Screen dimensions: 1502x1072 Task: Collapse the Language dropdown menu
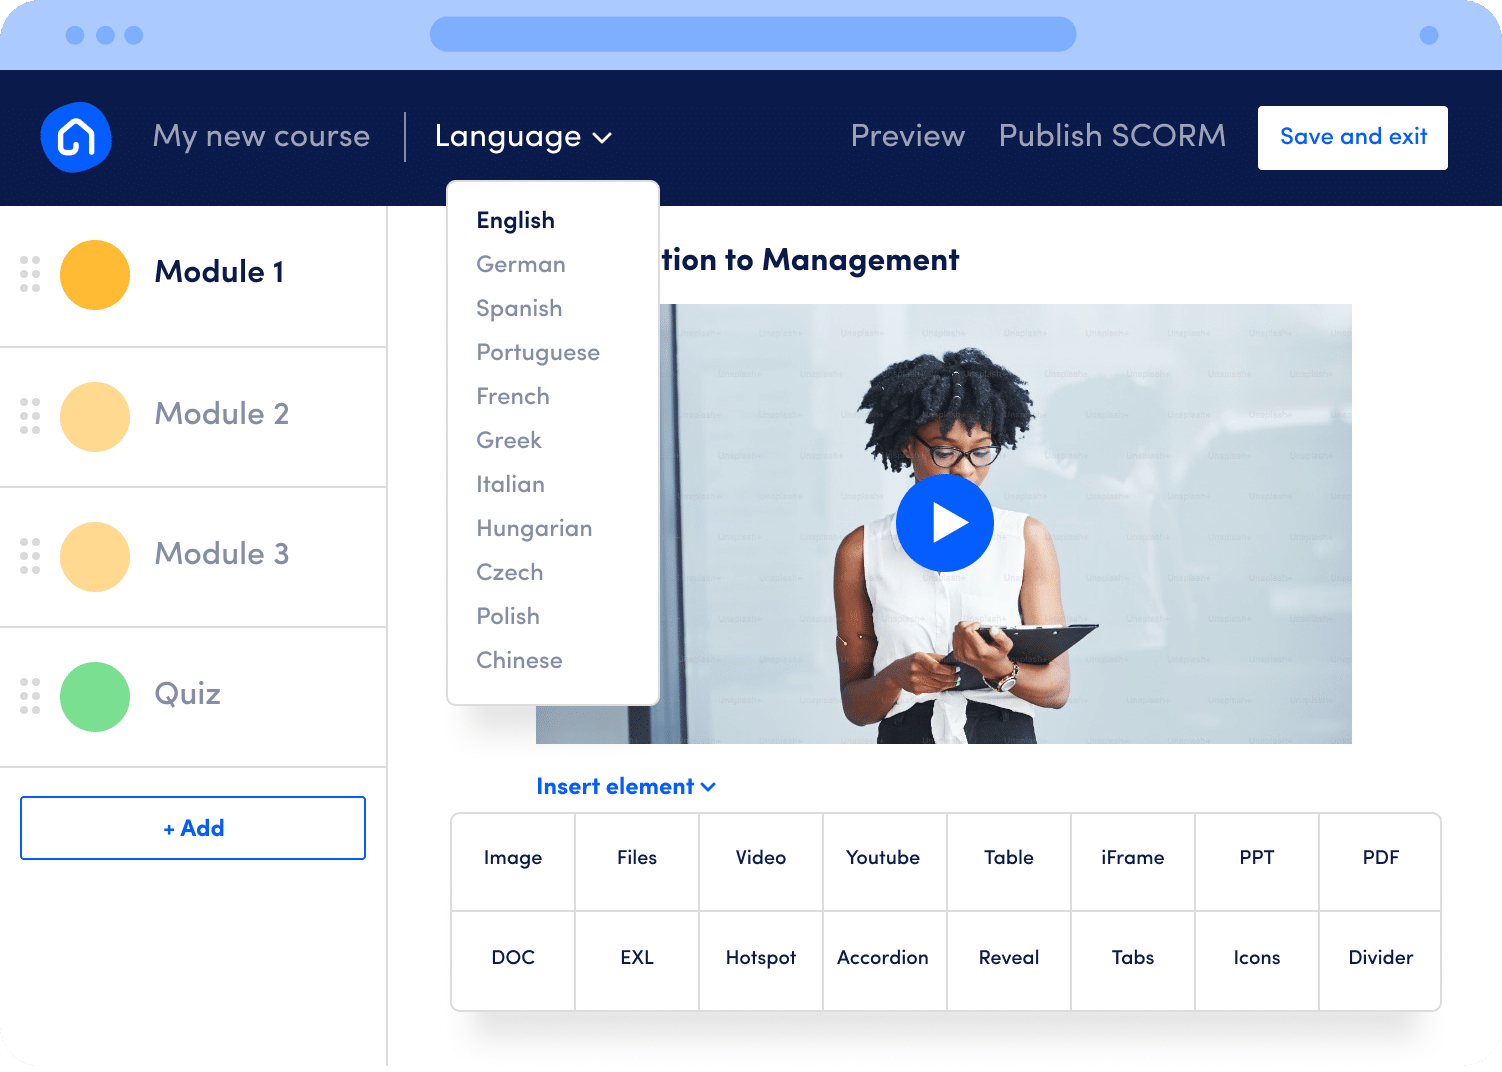click(523, 137)
